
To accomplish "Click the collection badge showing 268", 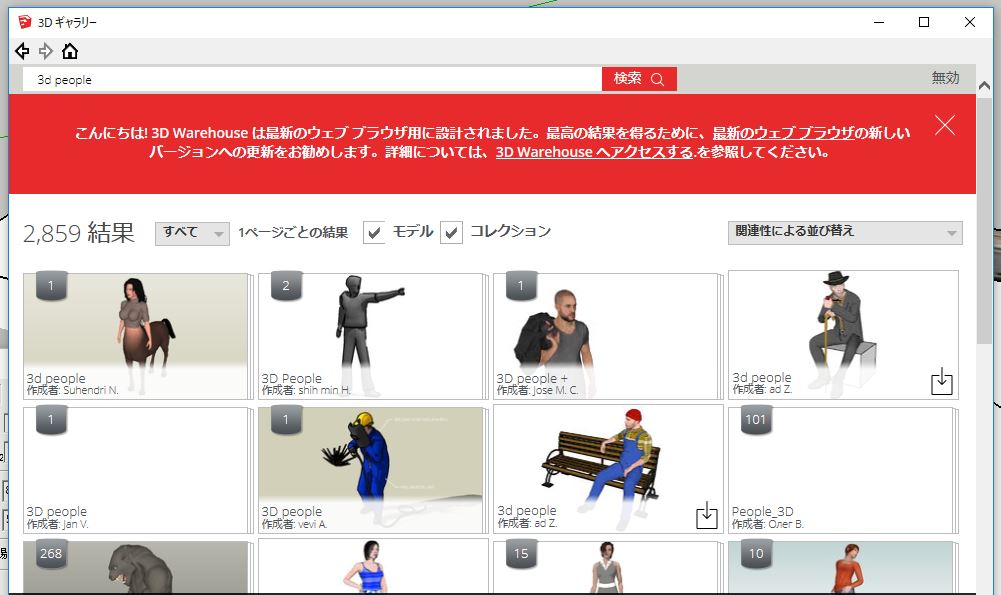I will (x=51, y=554).
